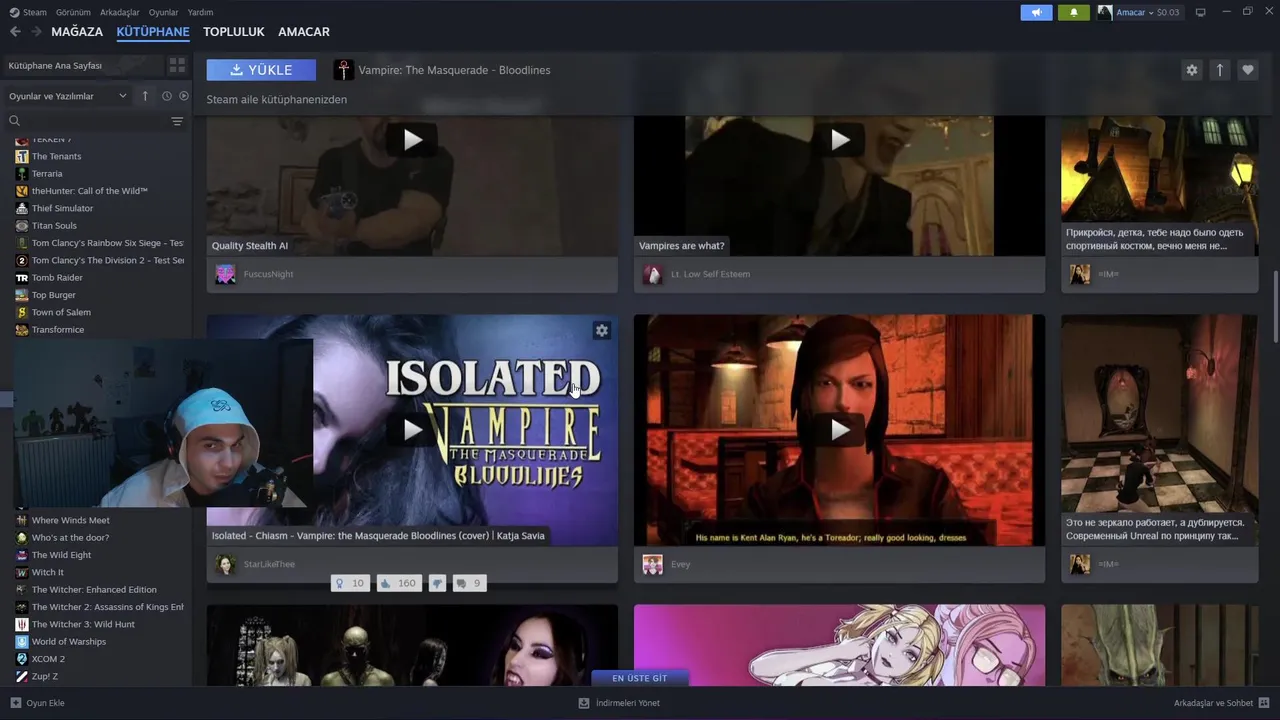
Task: Select Tomb Raider in library
Action: pos(57,277)
